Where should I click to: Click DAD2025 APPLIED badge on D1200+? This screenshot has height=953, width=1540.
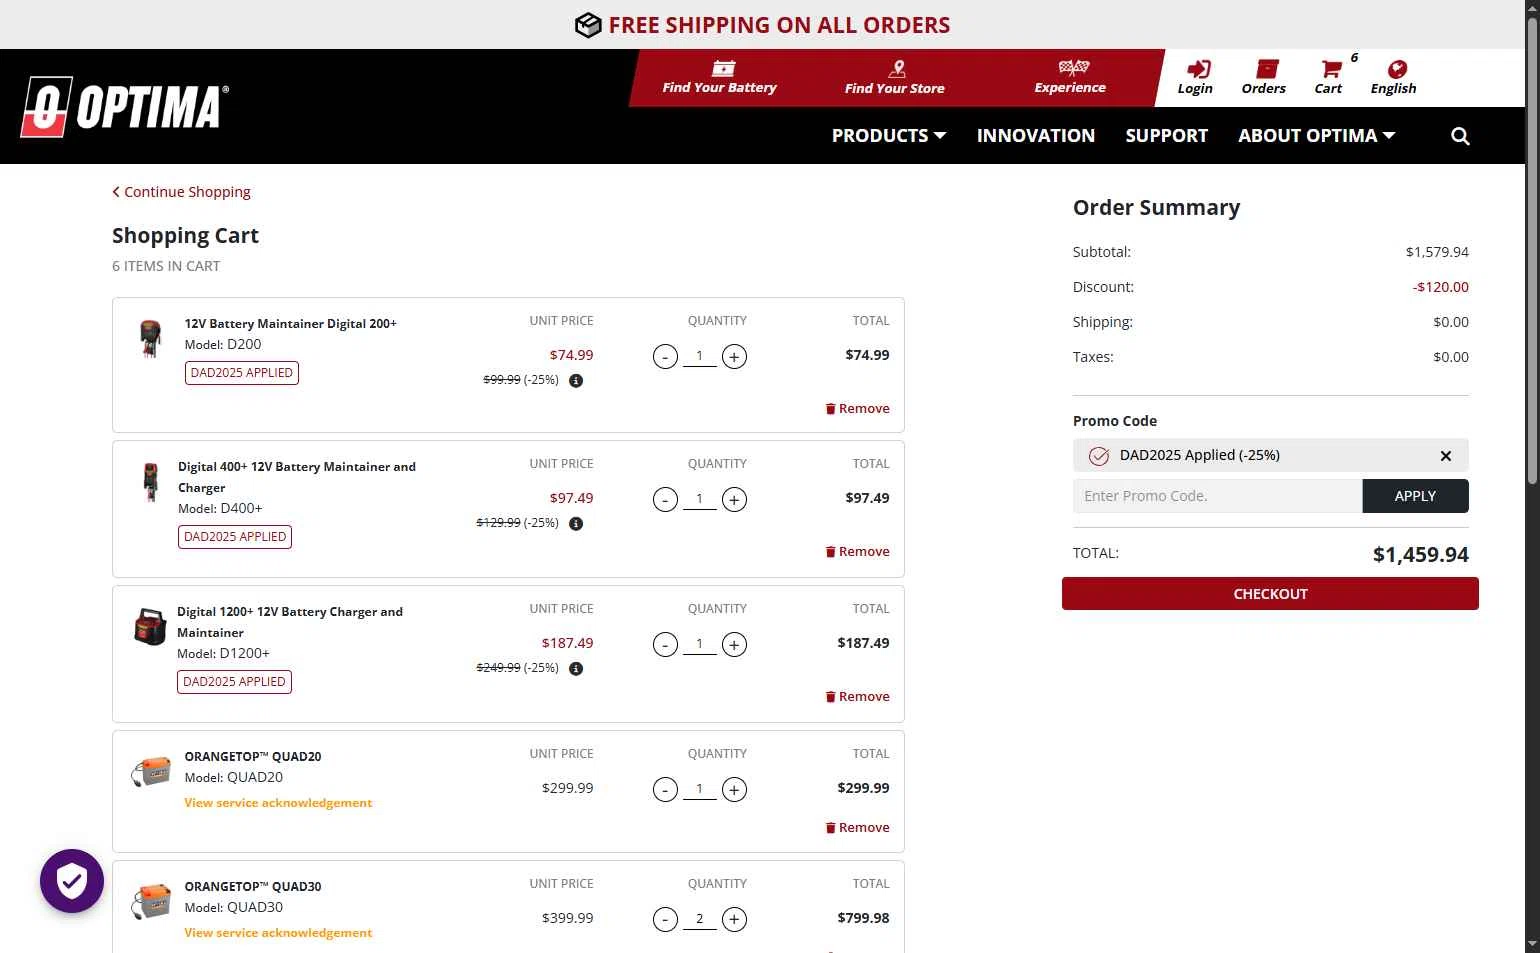pyautogui.click(x=234, y=682)
